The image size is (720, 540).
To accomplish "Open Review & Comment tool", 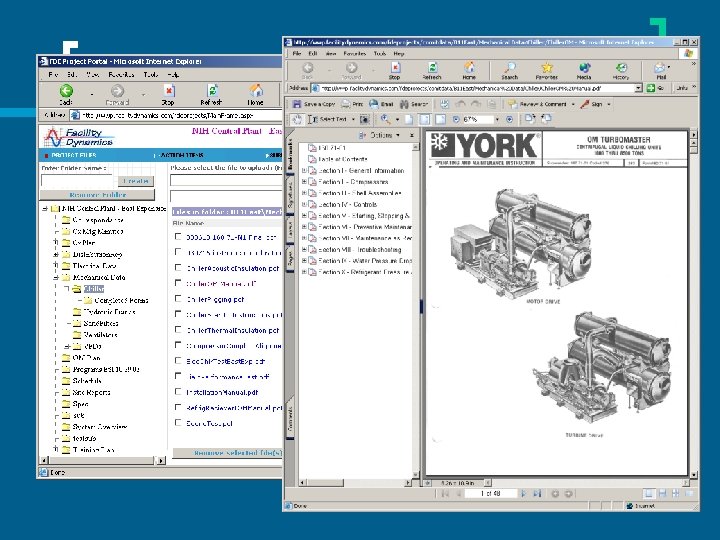I will [x=541, y=104].
